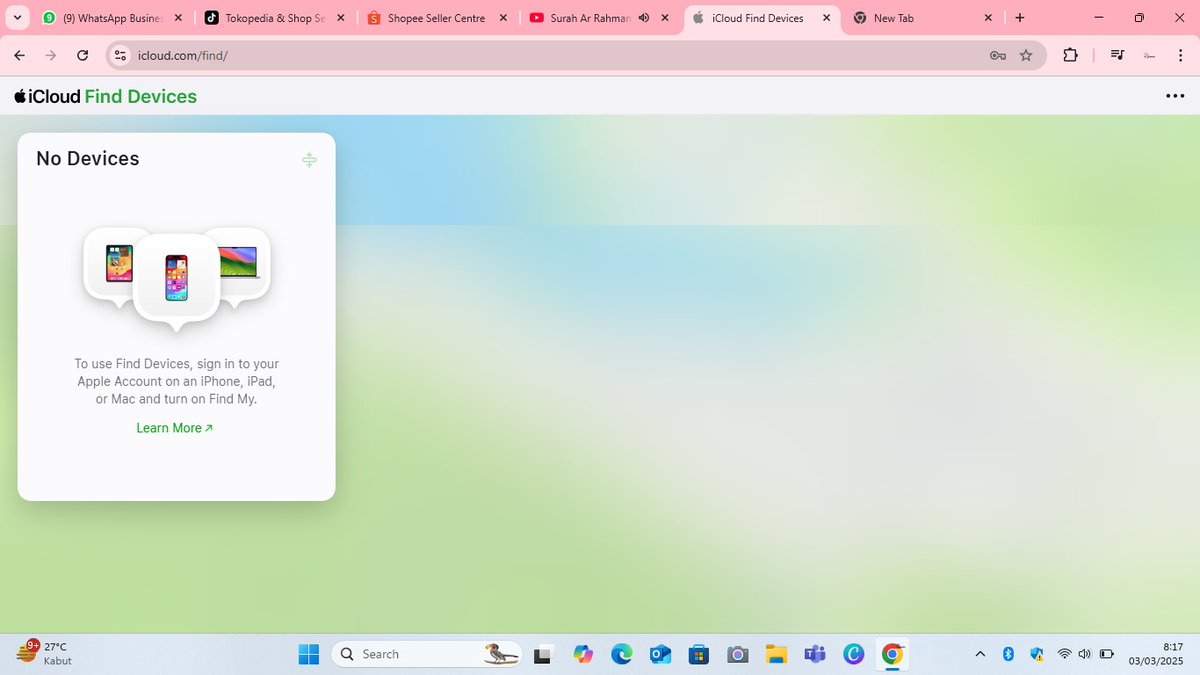
Task: Open Task View on the taskbar
Action: coord(543,655)
